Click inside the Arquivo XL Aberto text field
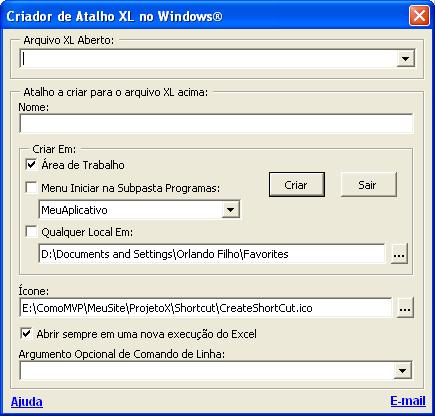This screenshot has height=416, width=435. click(x=208, y=59)
